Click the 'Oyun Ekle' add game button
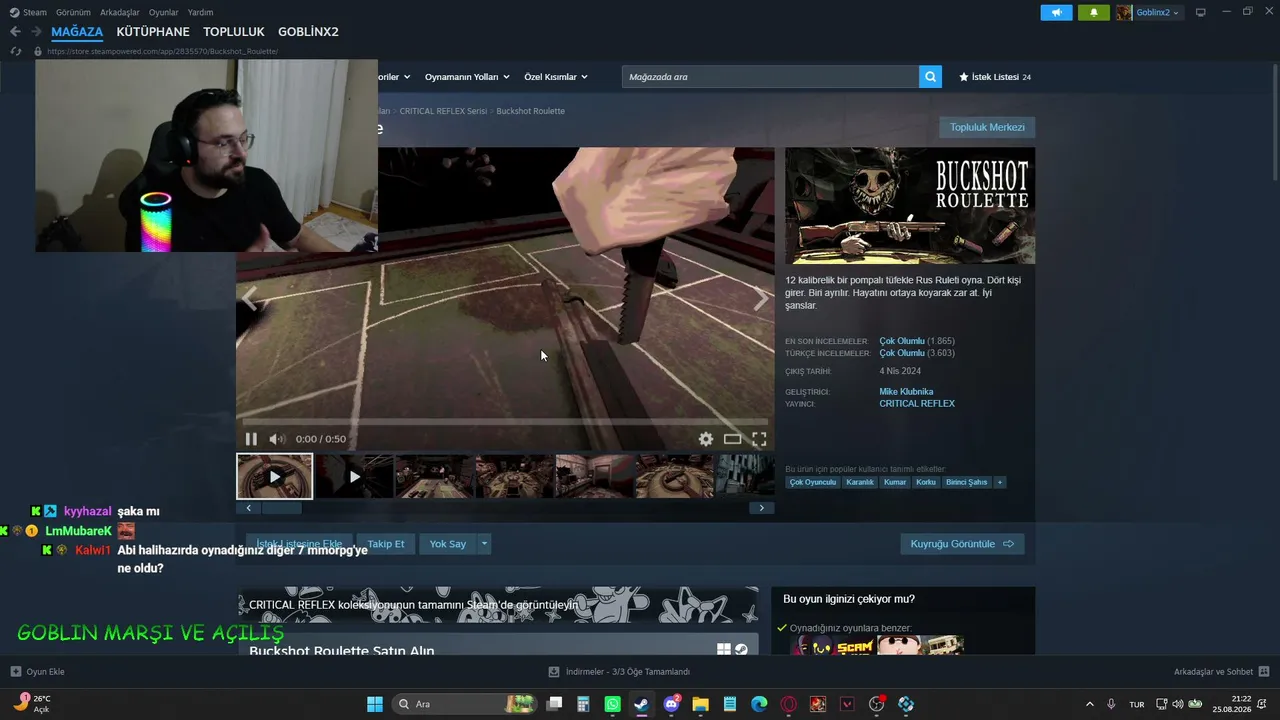This screenshot has width=1280, height=720. click(37, 672)
